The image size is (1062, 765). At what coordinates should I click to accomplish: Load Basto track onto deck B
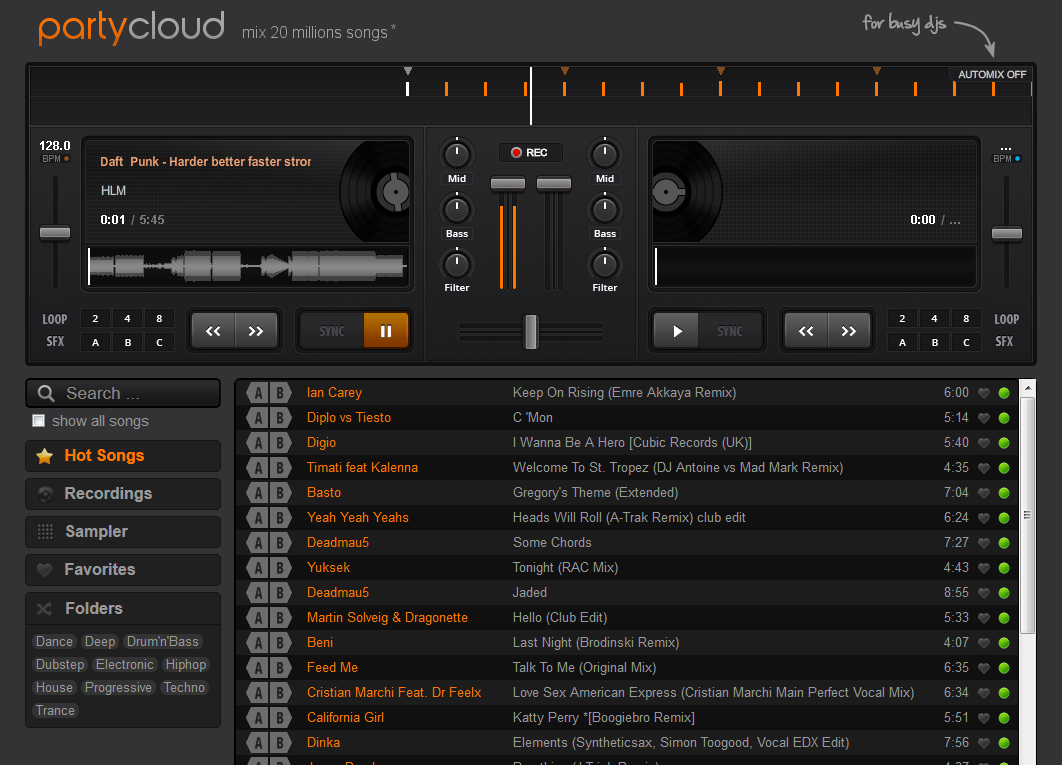point(281,493)
